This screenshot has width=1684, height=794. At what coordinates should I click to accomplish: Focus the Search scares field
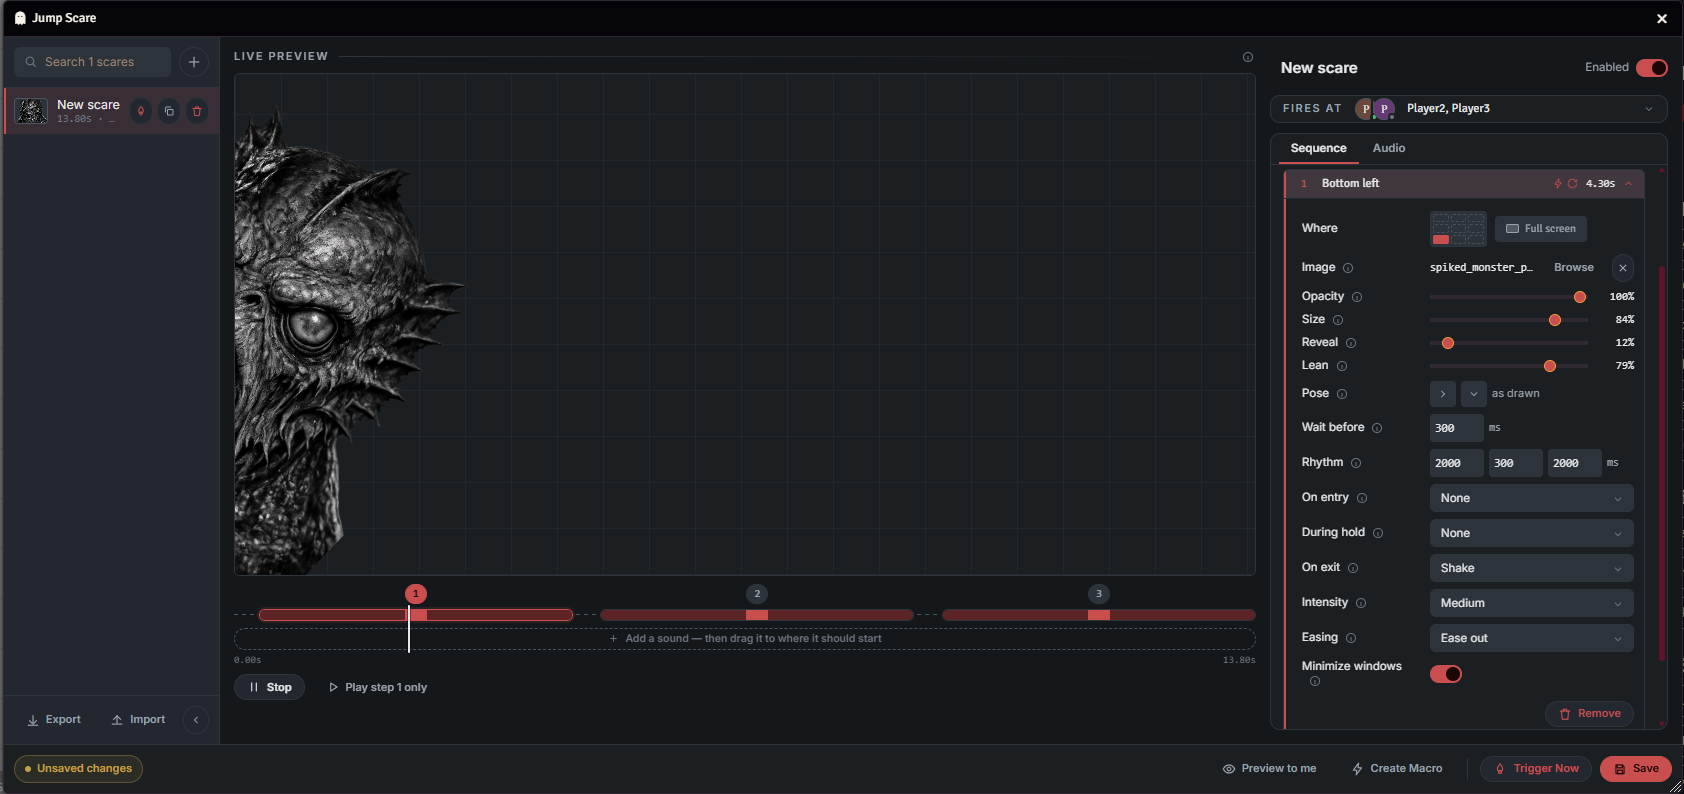tap(93, 62)
